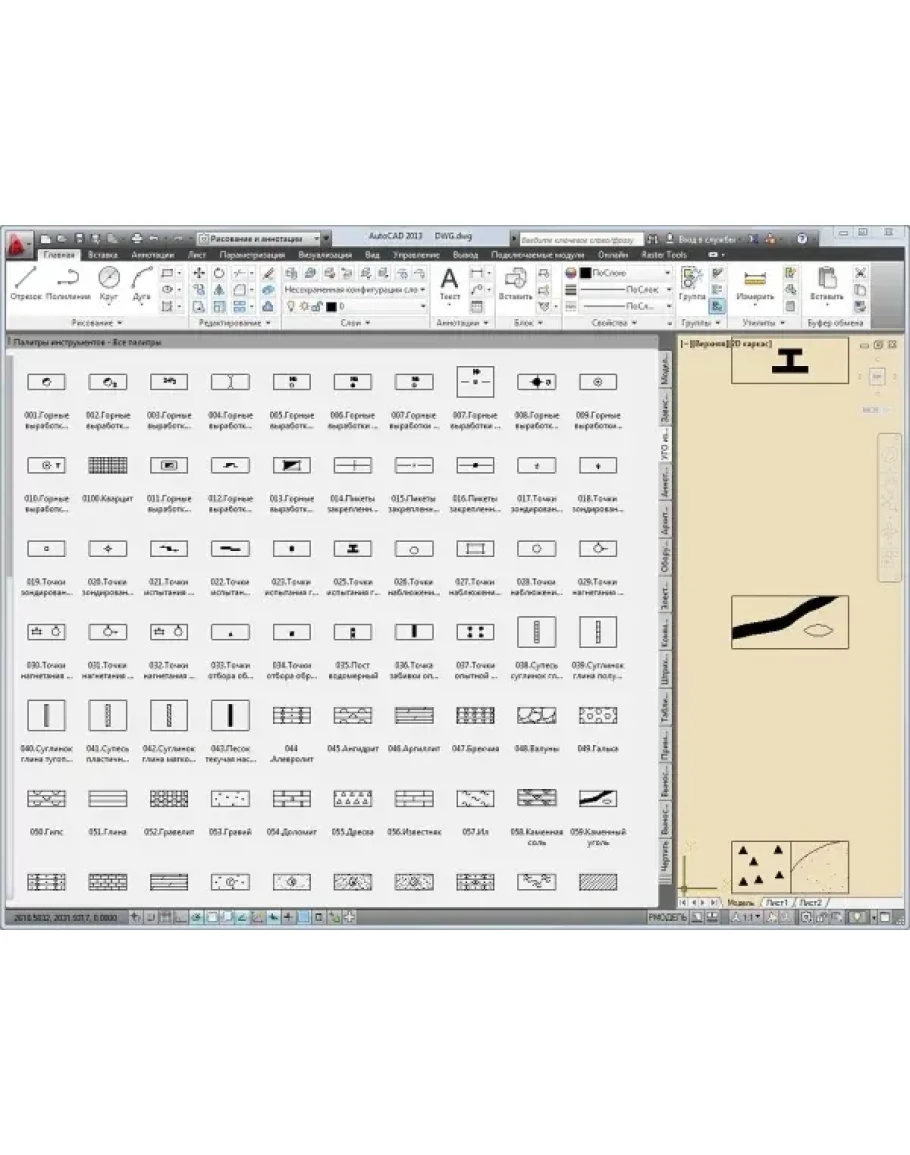This screenshot has width=910, height=1155.
Task: Activate the Текст annotation tool
Action: pyautogui.click(x=450, y=283)
